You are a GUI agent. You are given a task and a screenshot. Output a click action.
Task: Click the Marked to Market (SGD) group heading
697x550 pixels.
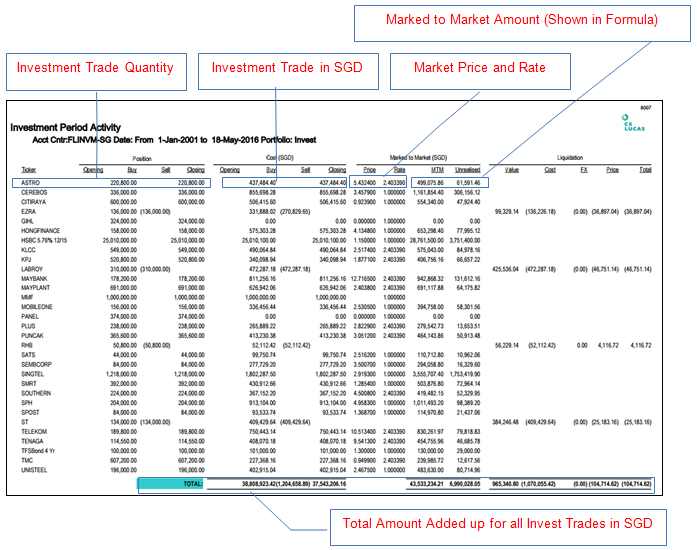(x=418, y=158)
